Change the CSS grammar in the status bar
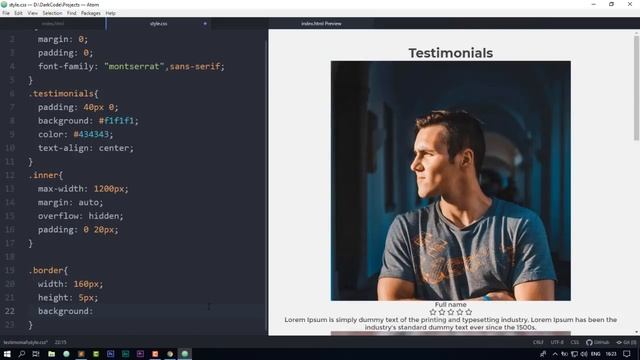The height and width of the screenshot is (360, 640). 575,342
